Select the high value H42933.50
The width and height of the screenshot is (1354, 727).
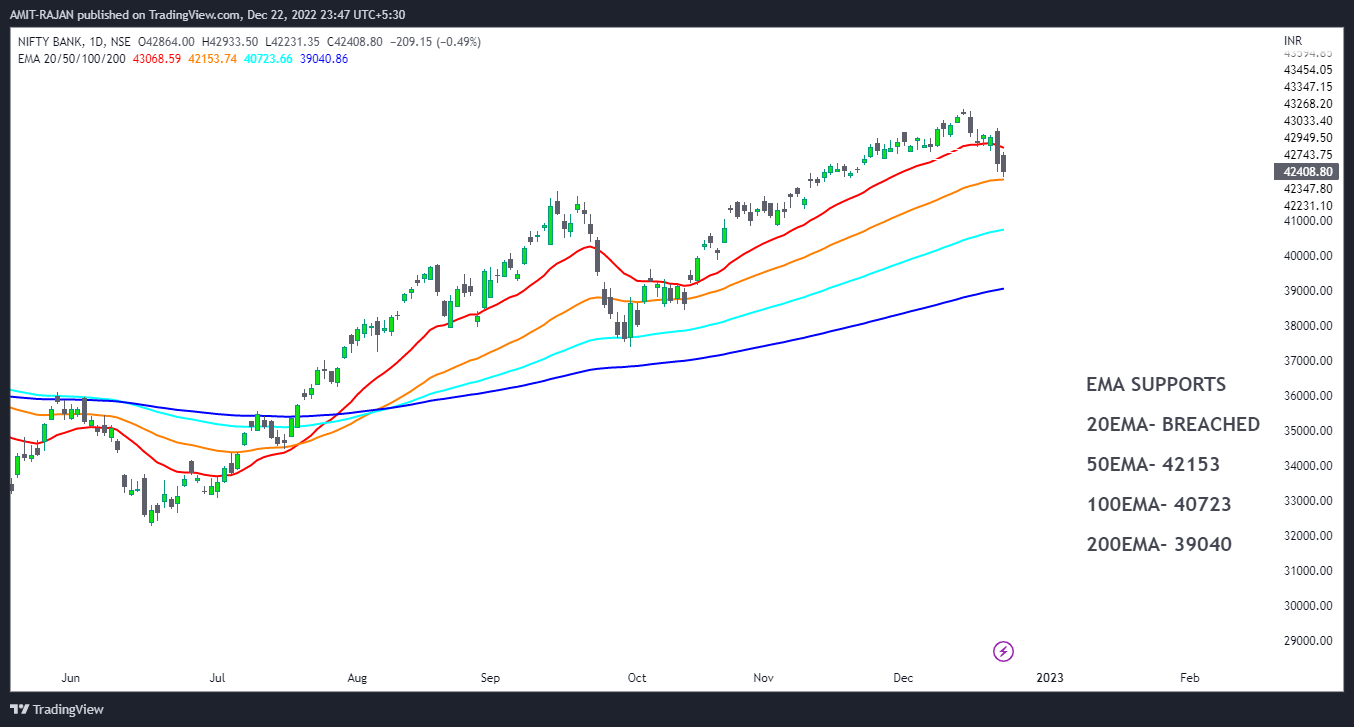click(230, 42)
